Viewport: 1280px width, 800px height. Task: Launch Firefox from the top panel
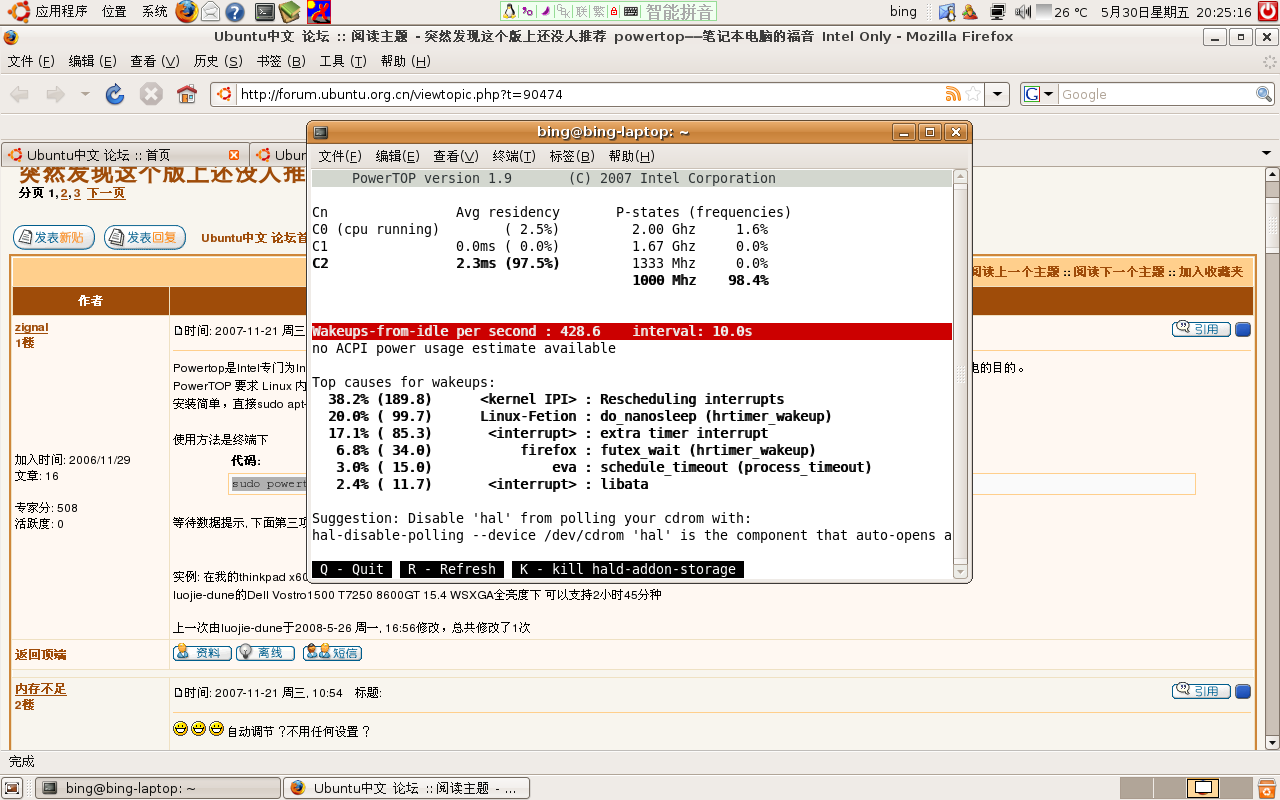click(x=186, y=12)
